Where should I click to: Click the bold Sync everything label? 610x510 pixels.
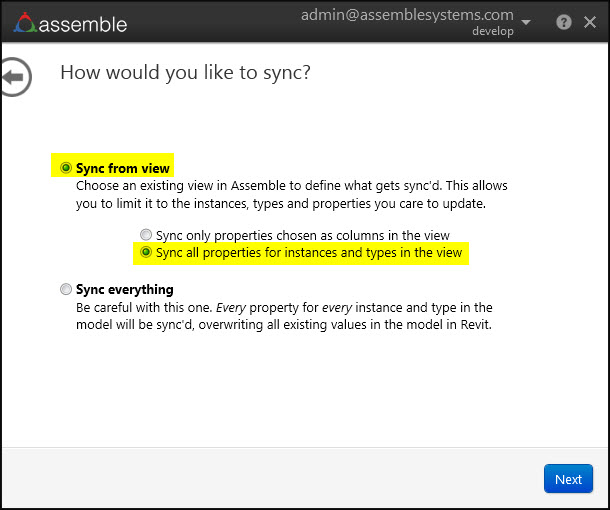click(x=125, y=290)
